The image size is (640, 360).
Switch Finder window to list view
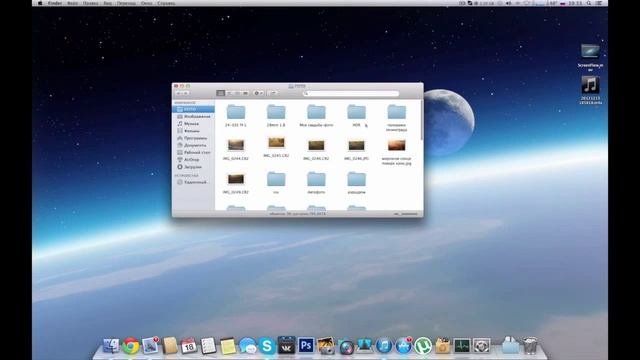[x=229, y=93]
